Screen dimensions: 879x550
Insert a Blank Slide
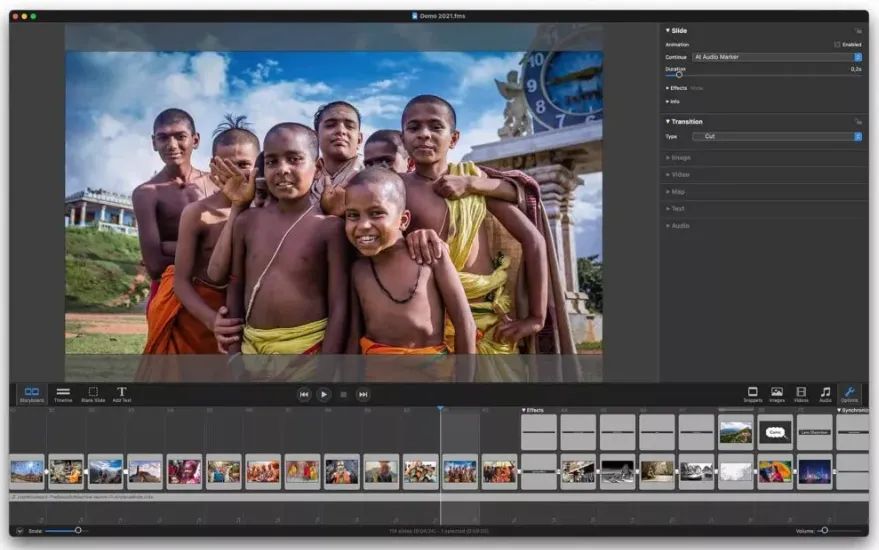click(x=93, y=394)
